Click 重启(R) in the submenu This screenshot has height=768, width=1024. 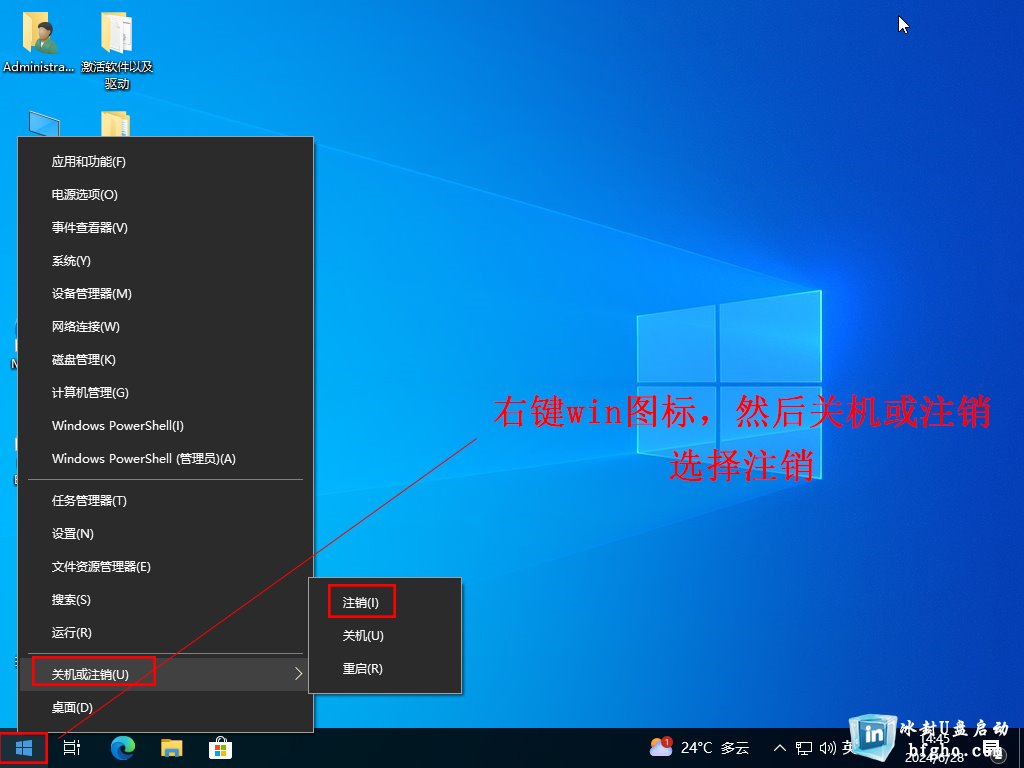(385, 668)
